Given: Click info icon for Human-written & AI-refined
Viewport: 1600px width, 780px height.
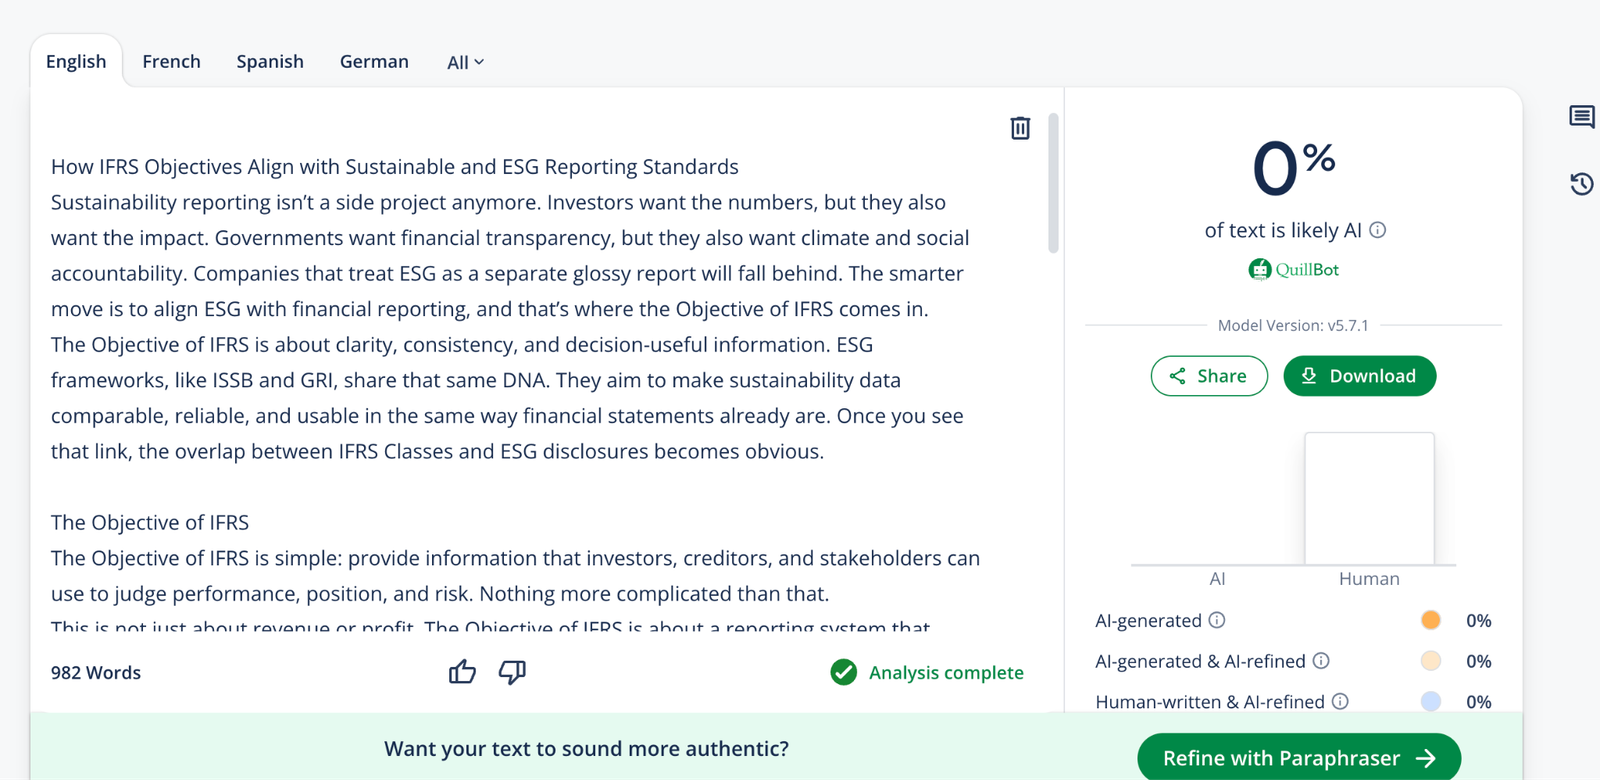Looking at the screenshot, I should click(1340, 702).
